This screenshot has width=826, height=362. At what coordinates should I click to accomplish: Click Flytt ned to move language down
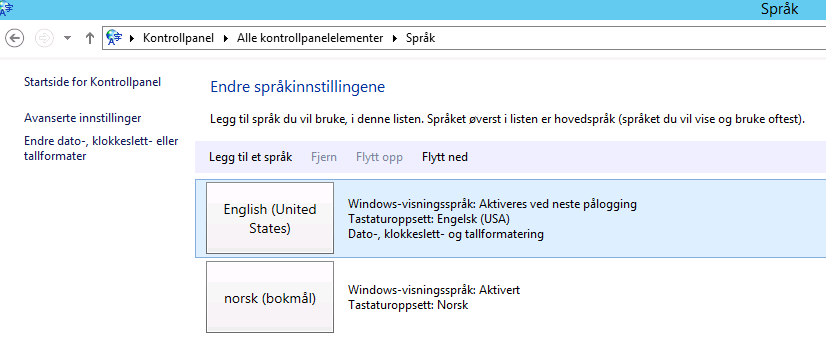coord(445,157)
